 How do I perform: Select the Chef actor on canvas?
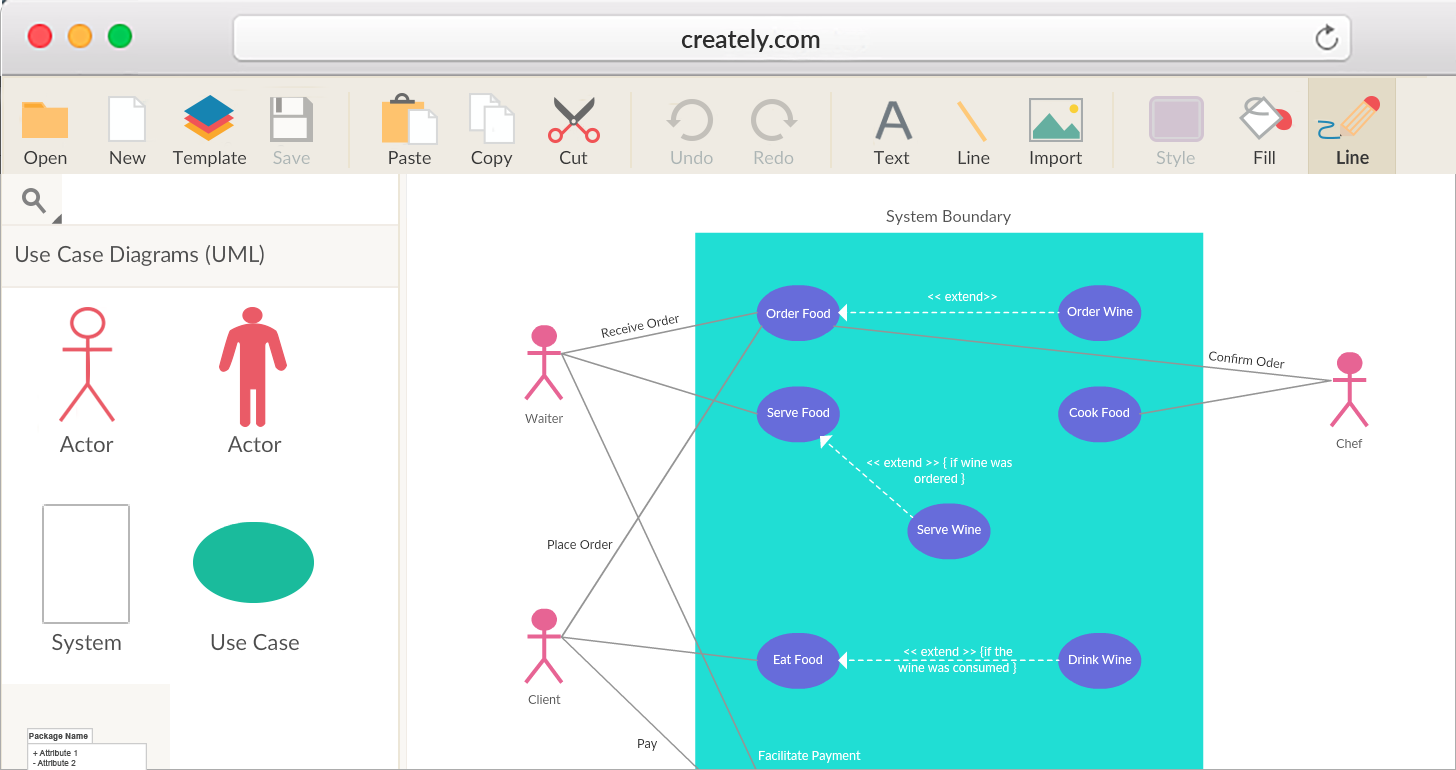point(1349,390)
